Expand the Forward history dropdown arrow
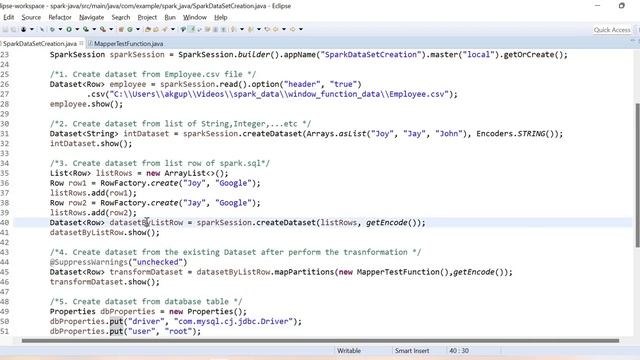The image size is (640, 360). pos(301,29)
